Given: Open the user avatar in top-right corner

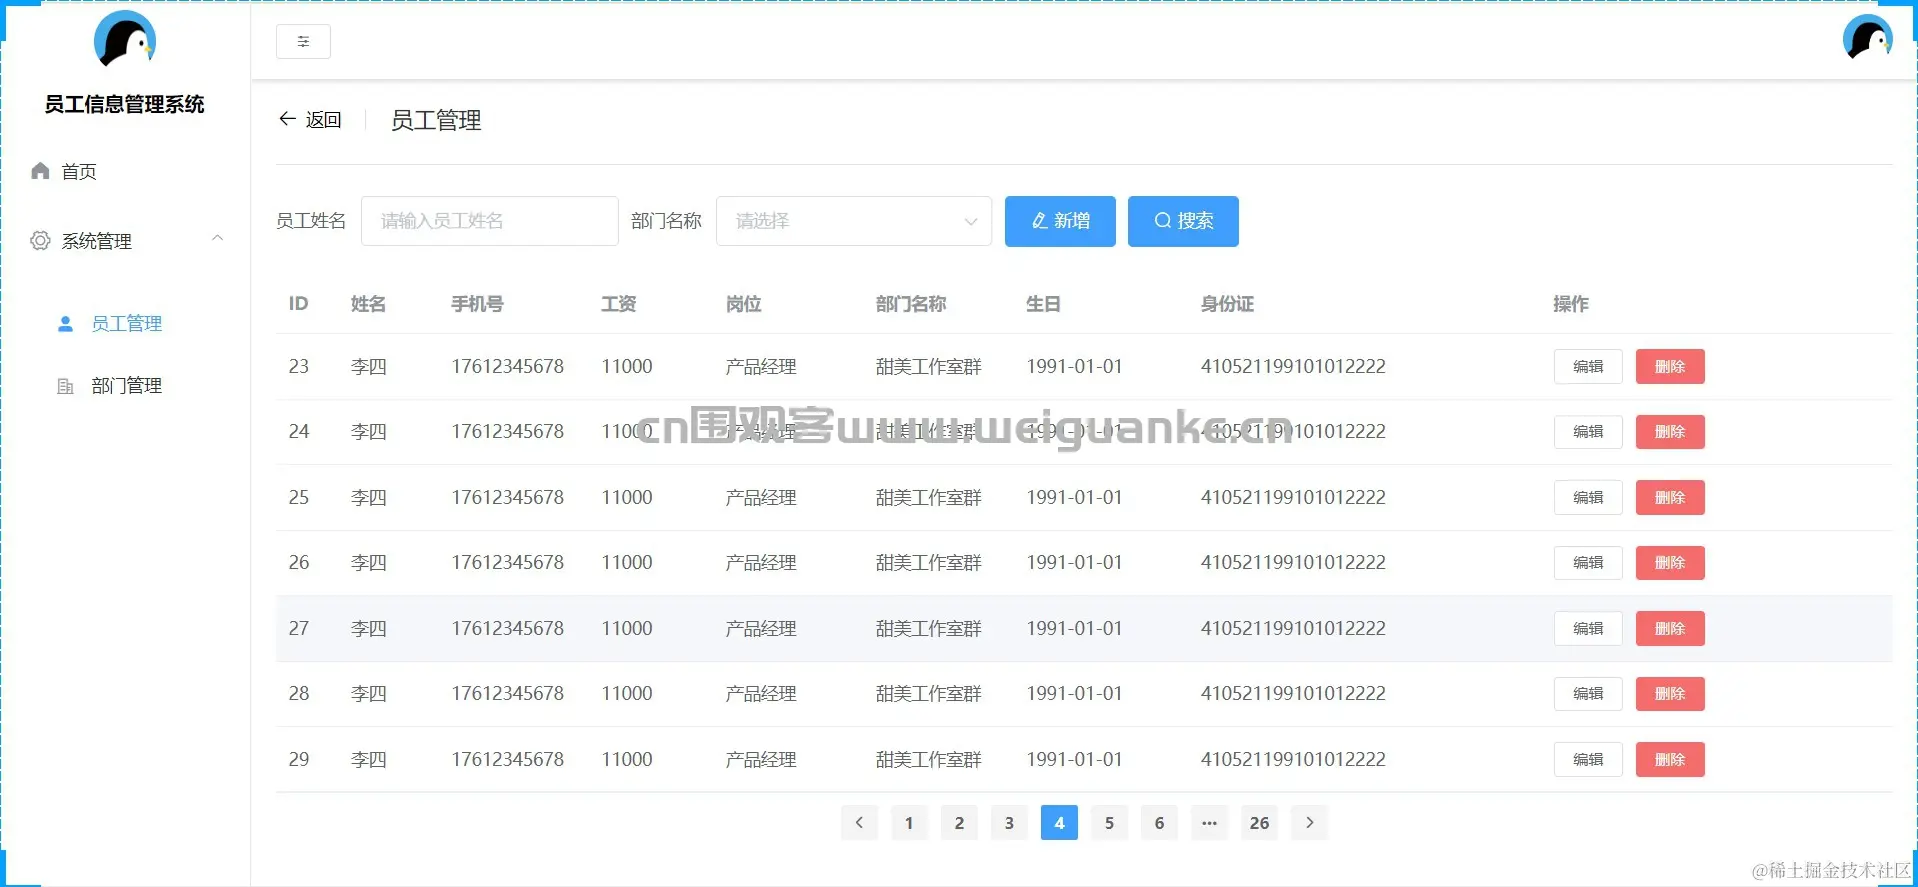Looking at the screenshot, I should pos(1868,38).
